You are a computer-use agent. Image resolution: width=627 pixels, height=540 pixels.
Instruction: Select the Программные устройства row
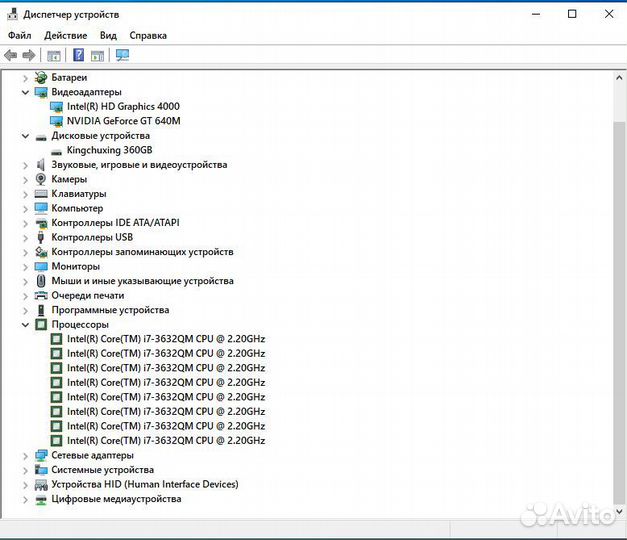tap(110, 310)
